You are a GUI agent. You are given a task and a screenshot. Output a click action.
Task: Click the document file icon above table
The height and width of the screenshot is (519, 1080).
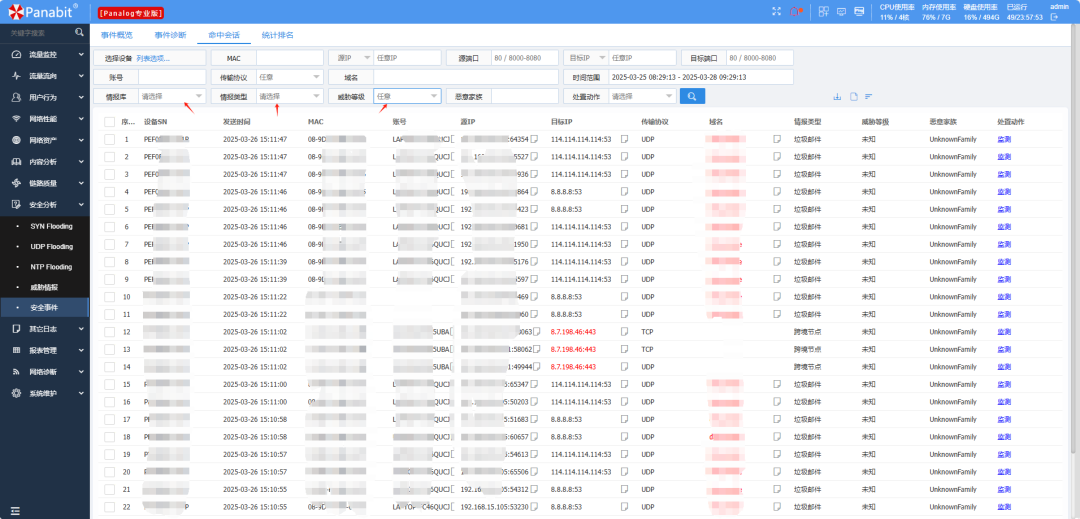click(853, 96)
